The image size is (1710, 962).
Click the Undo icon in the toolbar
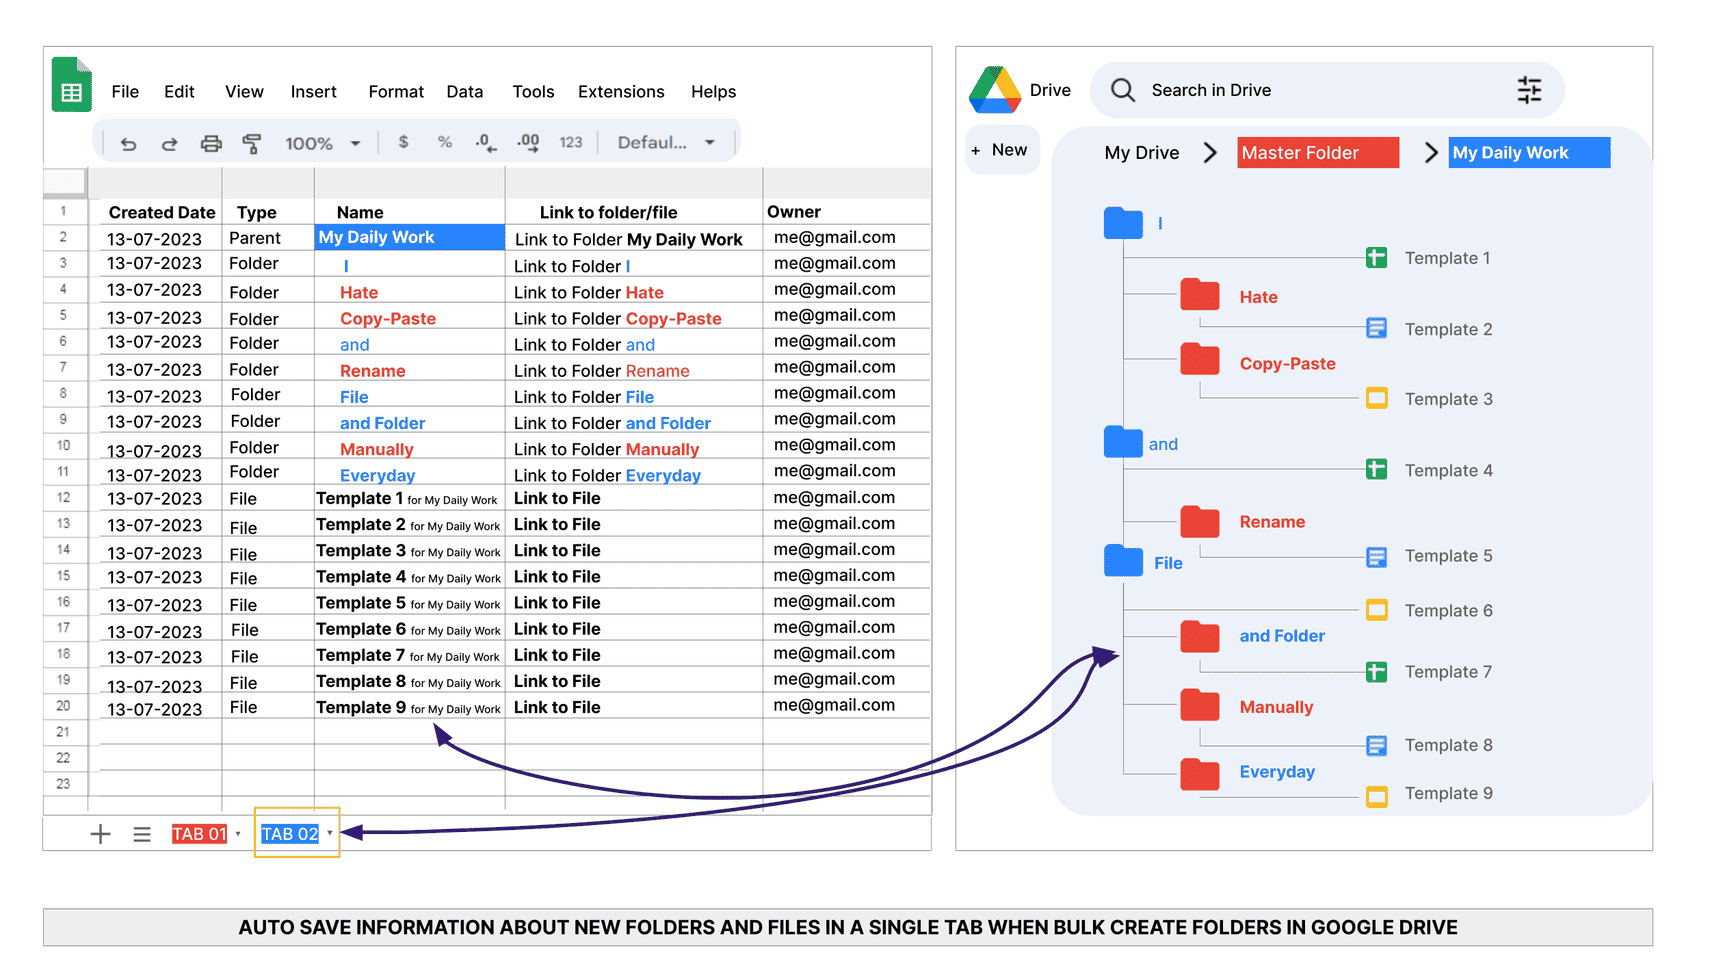coord(128,142)
